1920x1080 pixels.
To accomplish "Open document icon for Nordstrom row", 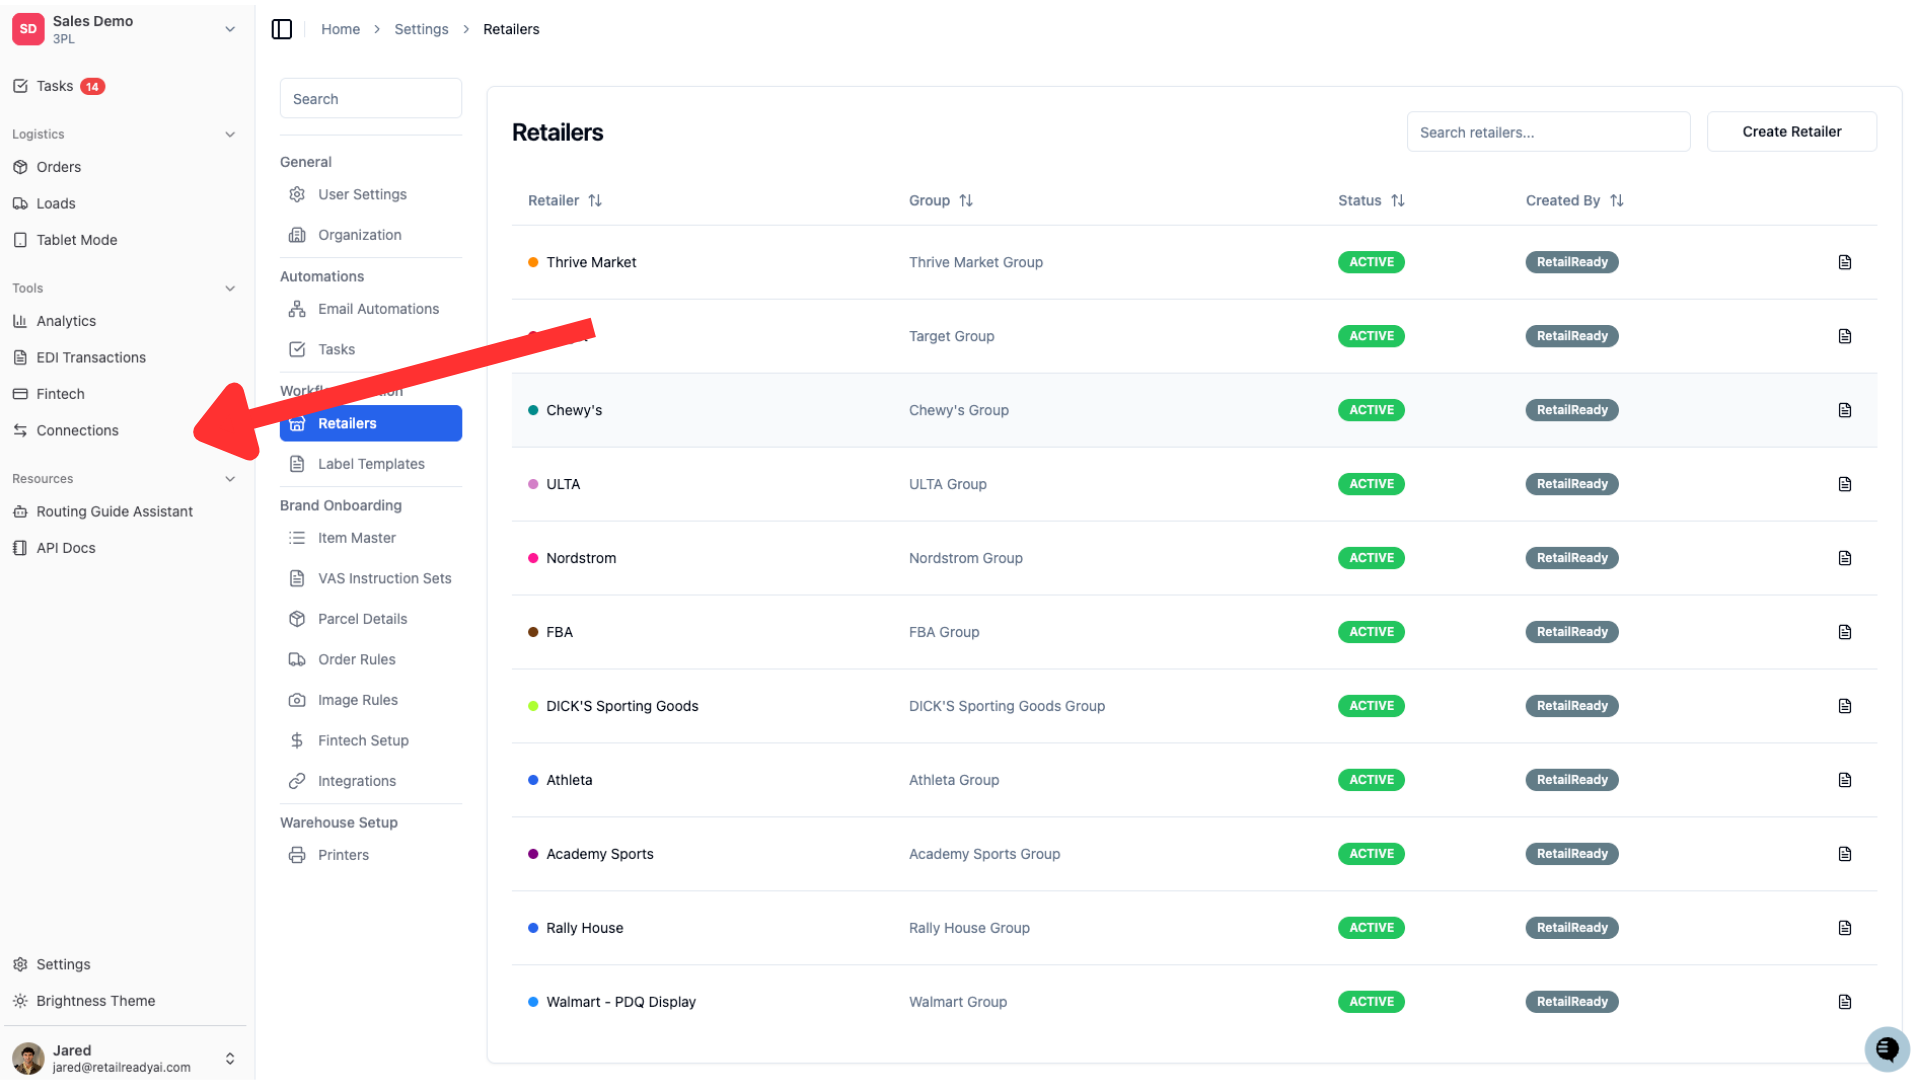I will [1845, 558].
